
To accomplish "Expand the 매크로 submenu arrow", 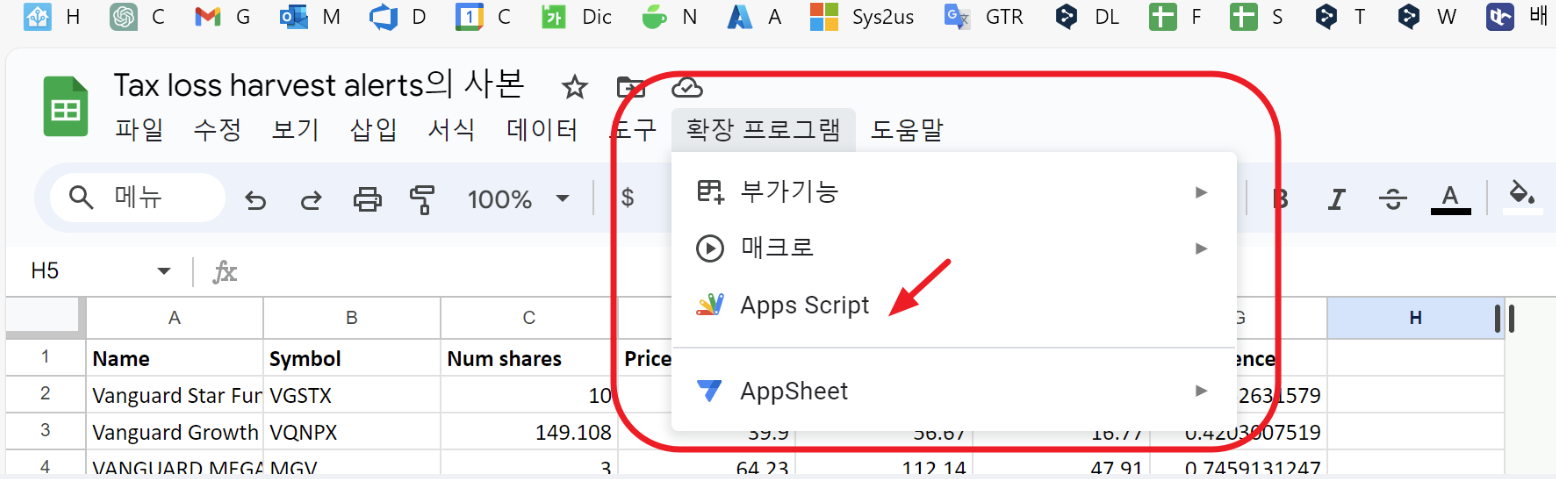I will tap(1202, 248).
